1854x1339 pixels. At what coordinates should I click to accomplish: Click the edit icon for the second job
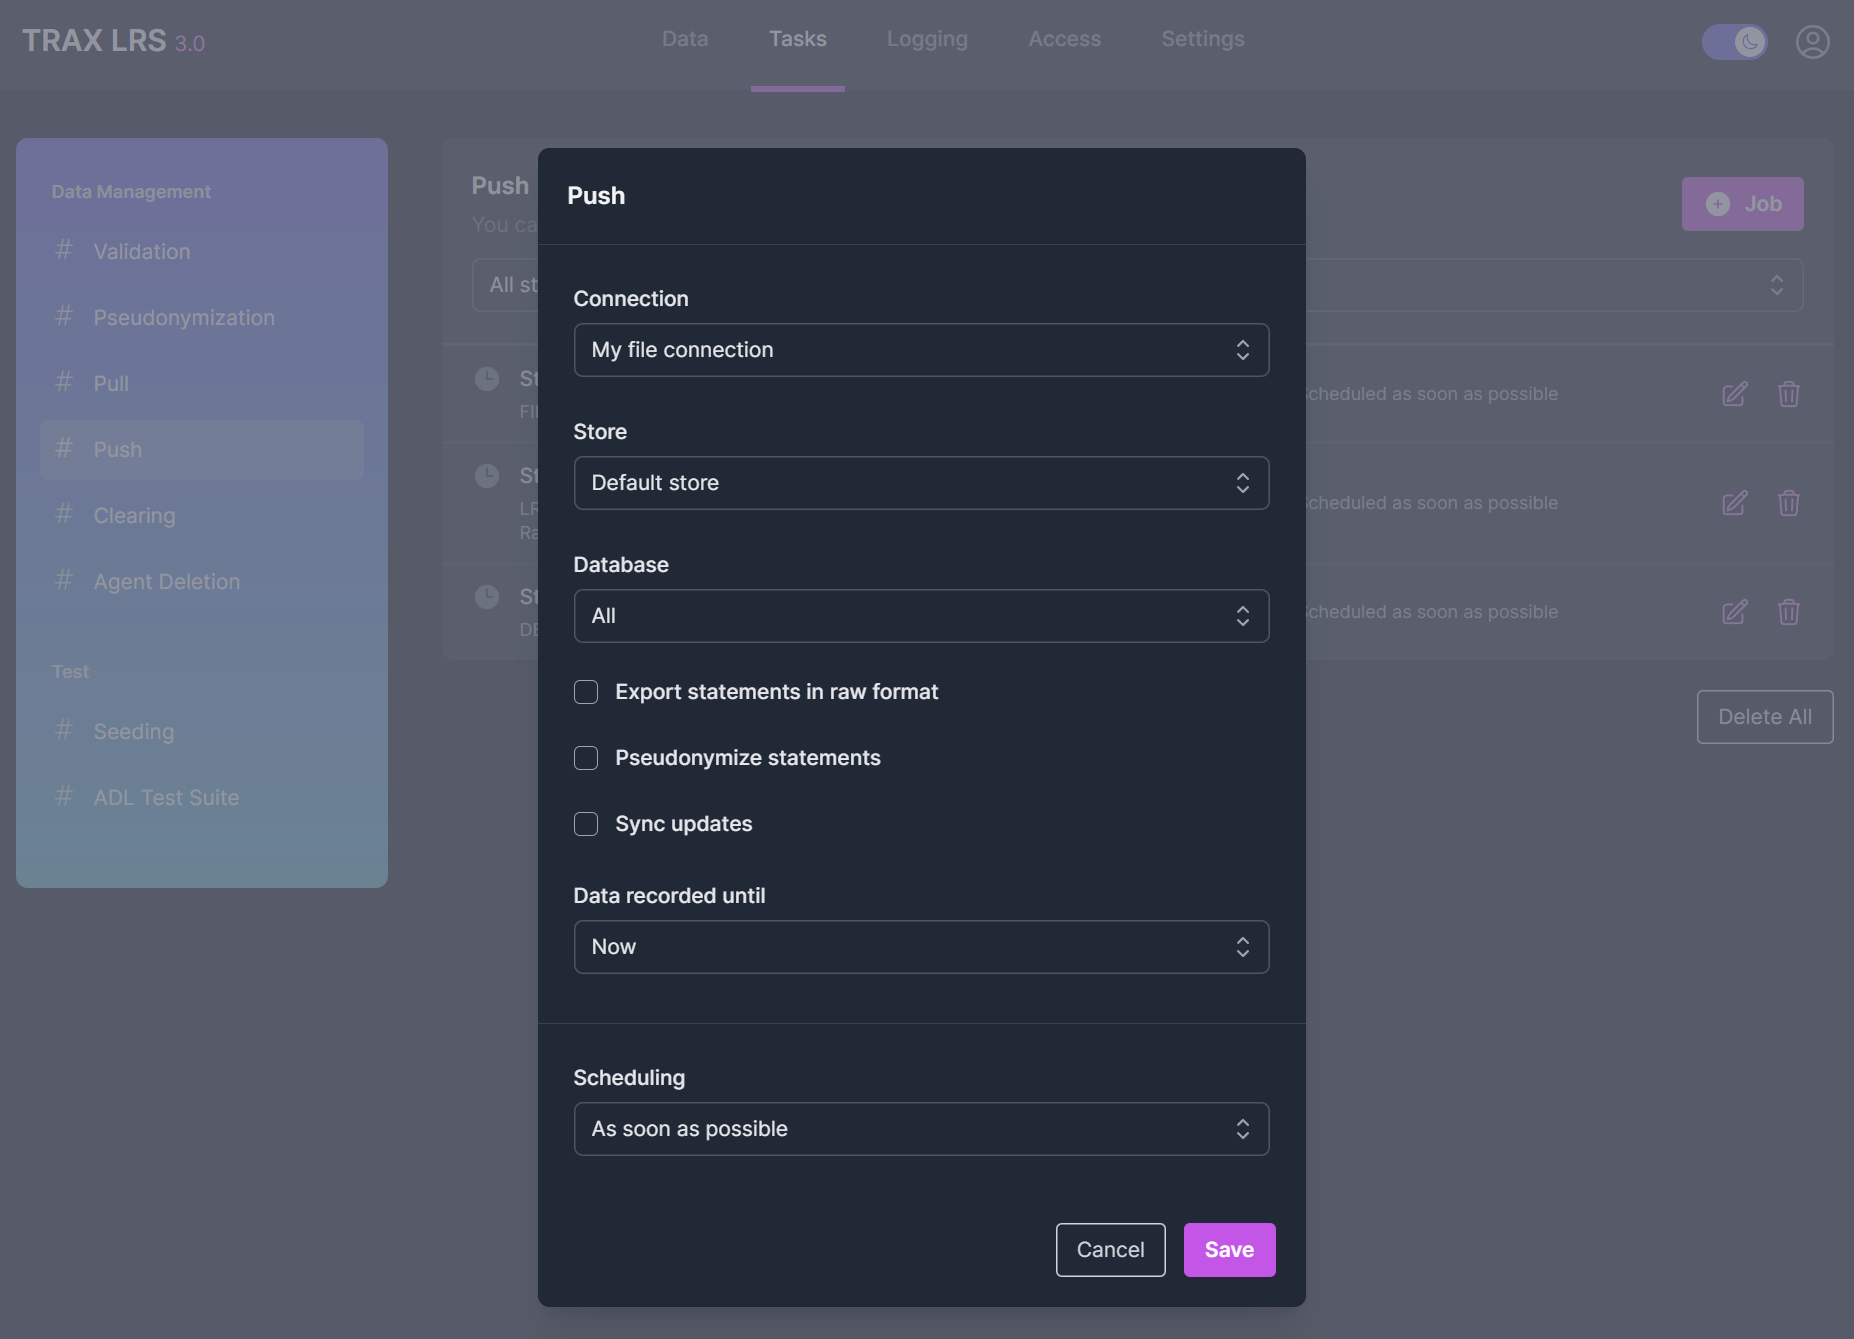(x=1735, y=503)
